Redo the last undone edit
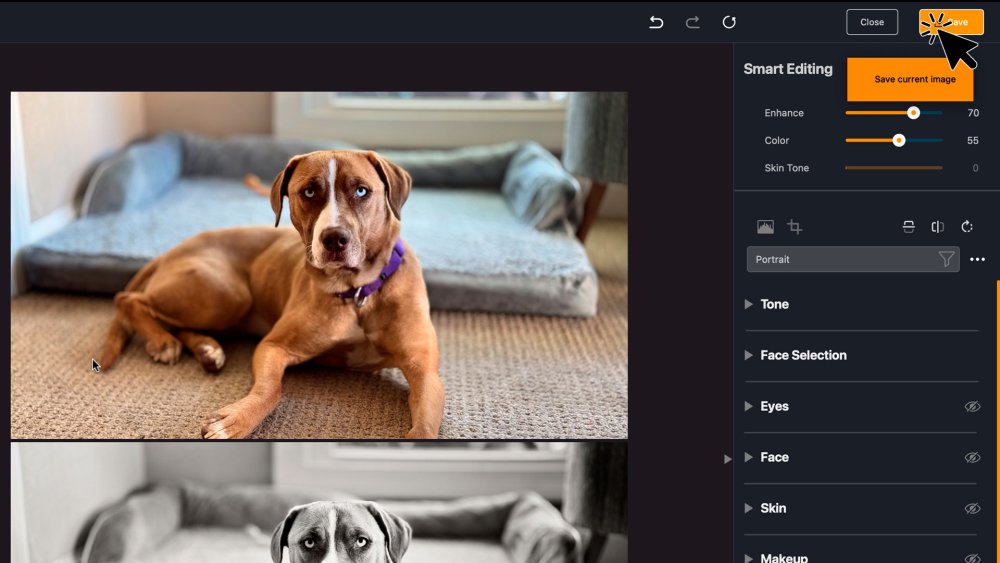 coord(693,22)
